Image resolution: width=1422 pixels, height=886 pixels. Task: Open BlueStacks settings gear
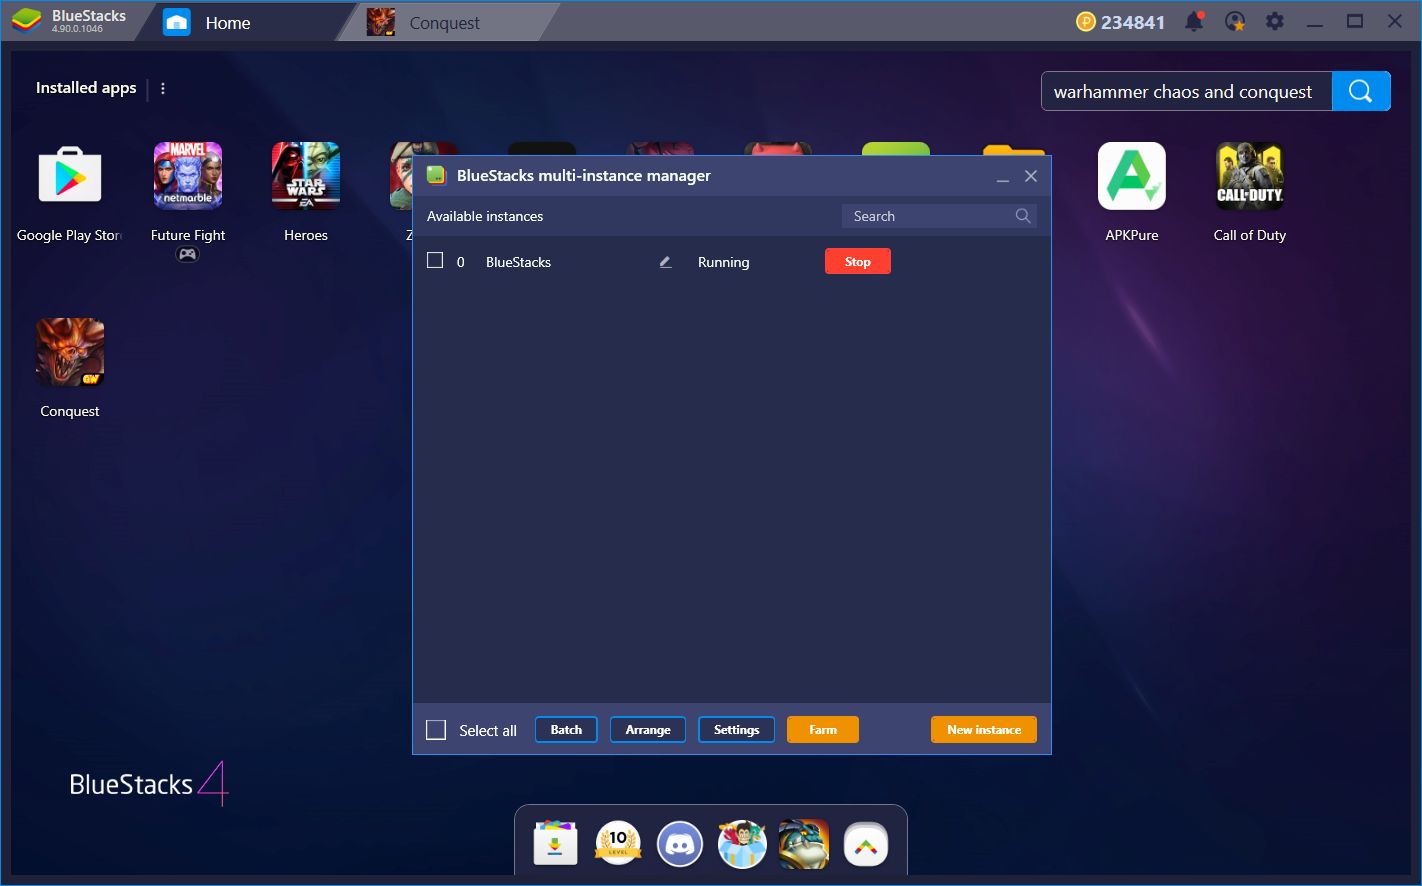(1275, 21)
